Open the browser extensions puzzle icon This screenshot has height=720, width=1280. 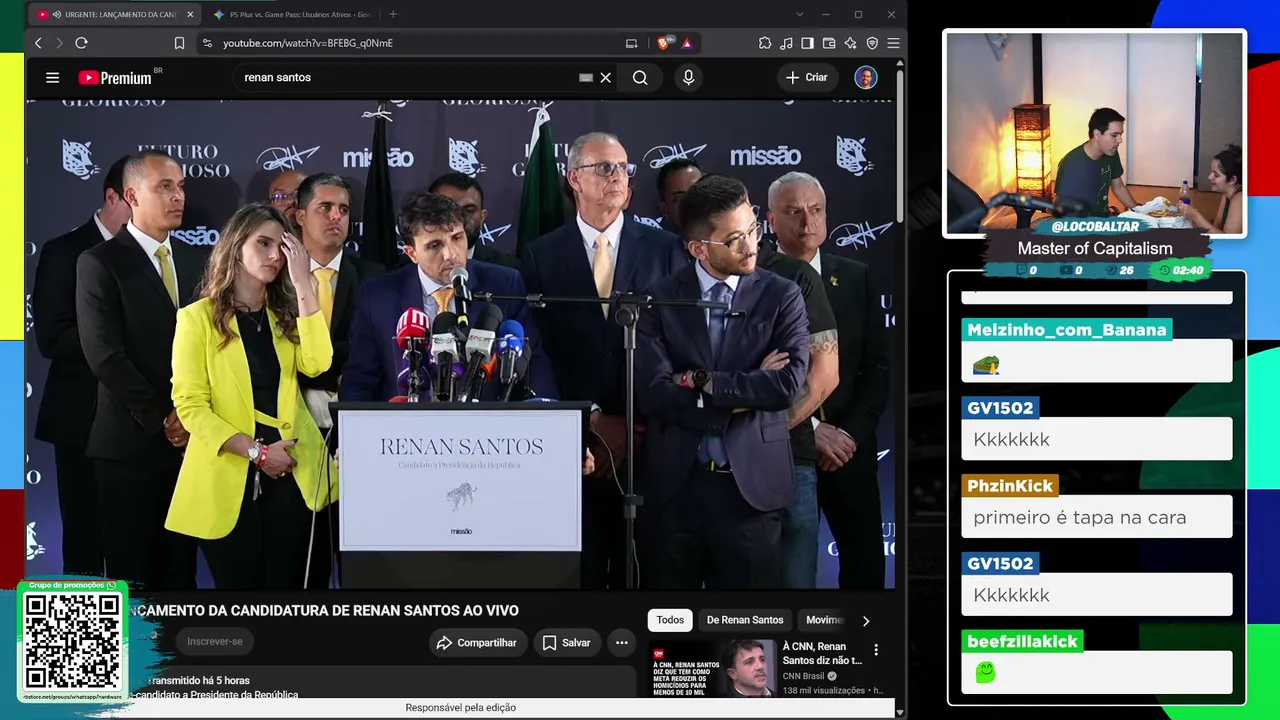pyautogui.click(x=765, y=43)
